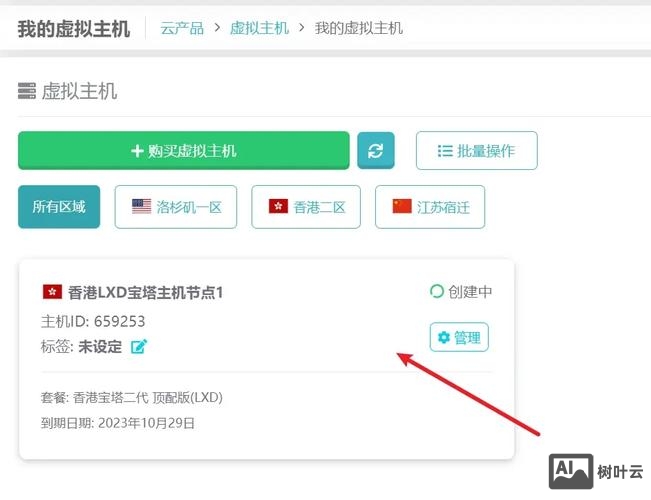Click 到期日期: 2023年10月29日 text
Screen dimensions: 651x500
[x=117, y=423]
